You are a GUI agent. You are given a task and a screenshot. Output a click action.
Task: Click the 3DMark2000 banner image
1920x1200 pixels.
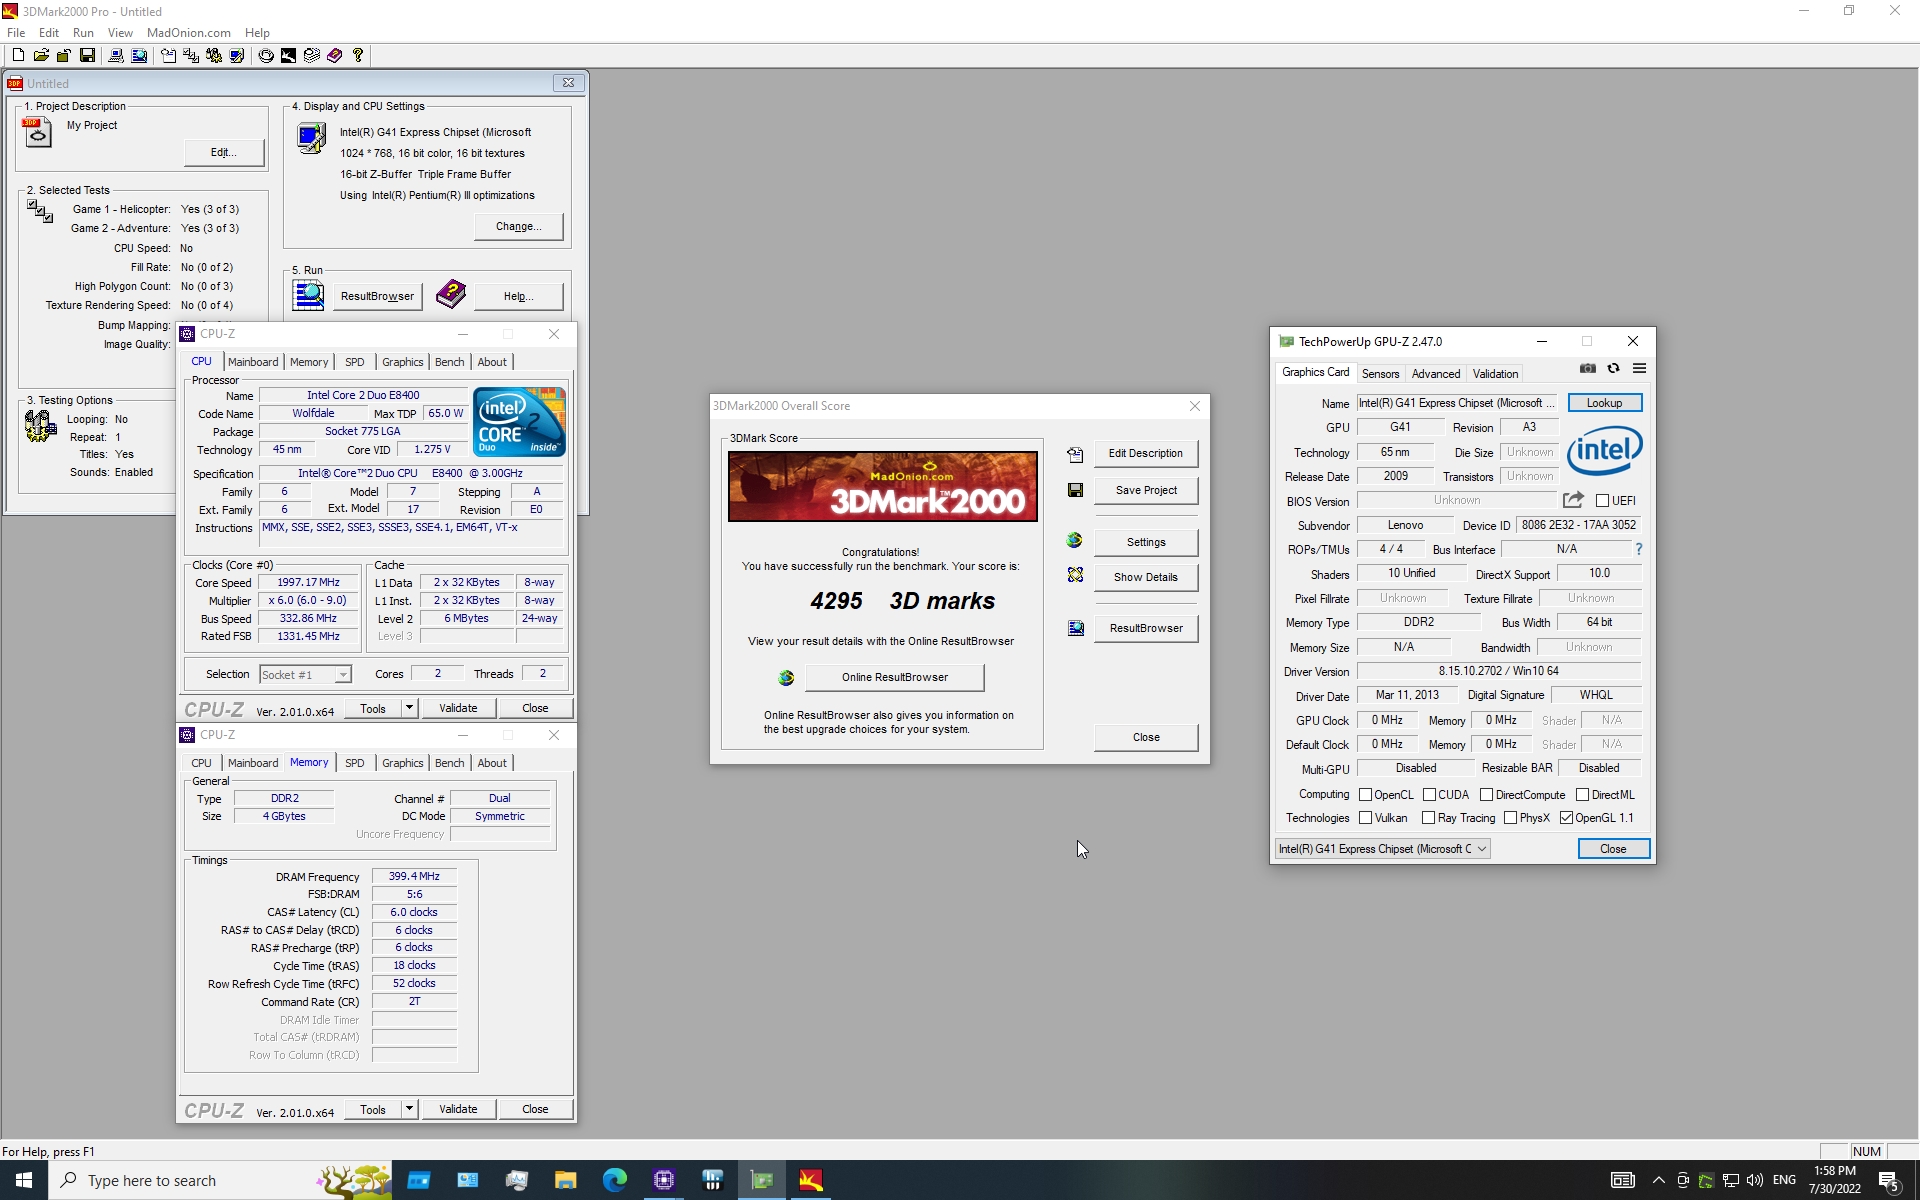coord(882,486)
